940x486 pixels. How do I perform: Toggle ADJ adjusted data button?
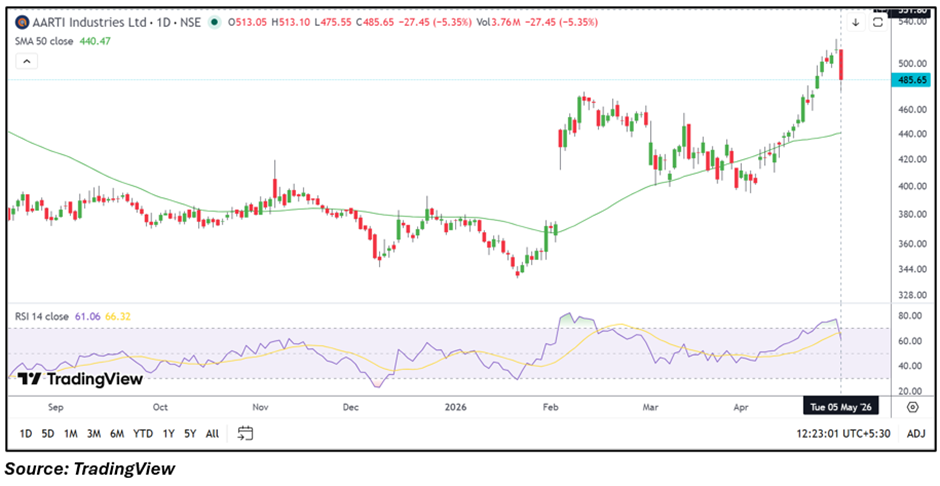[x=915, y=433]
